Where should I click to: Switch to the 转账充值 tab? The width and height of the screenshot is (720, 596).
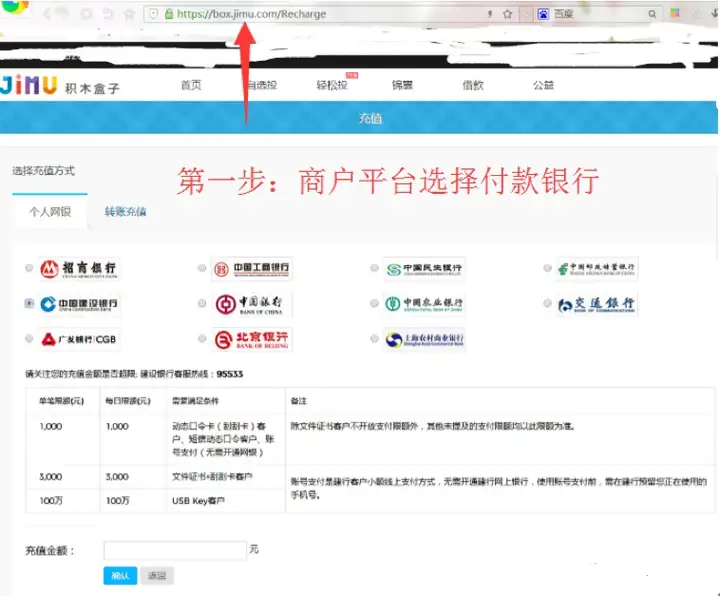125,212
